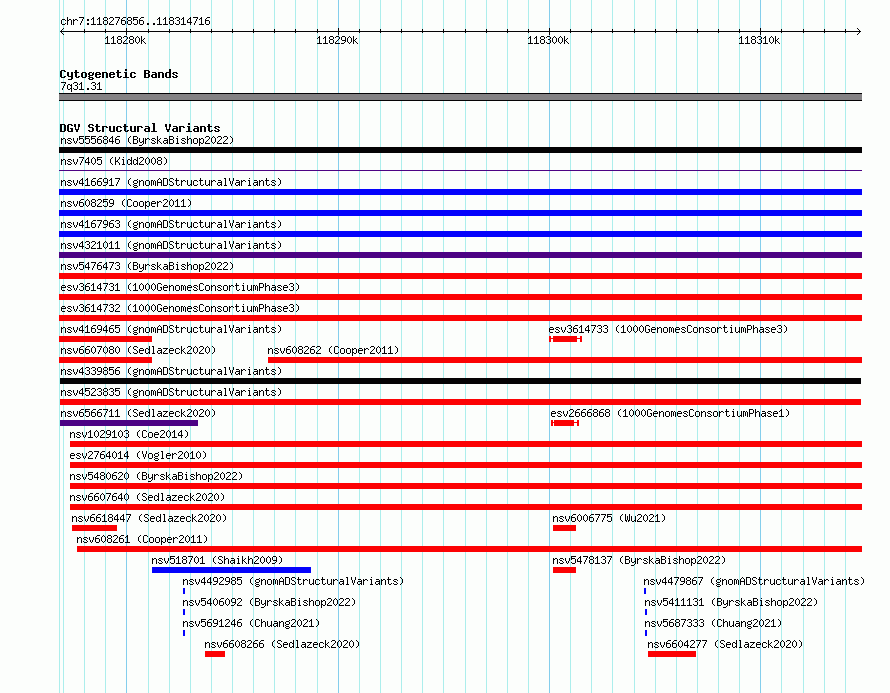Click the left arrowhead of the ruler
Viewport: 890px width, 693px height.
coord(62,31)
